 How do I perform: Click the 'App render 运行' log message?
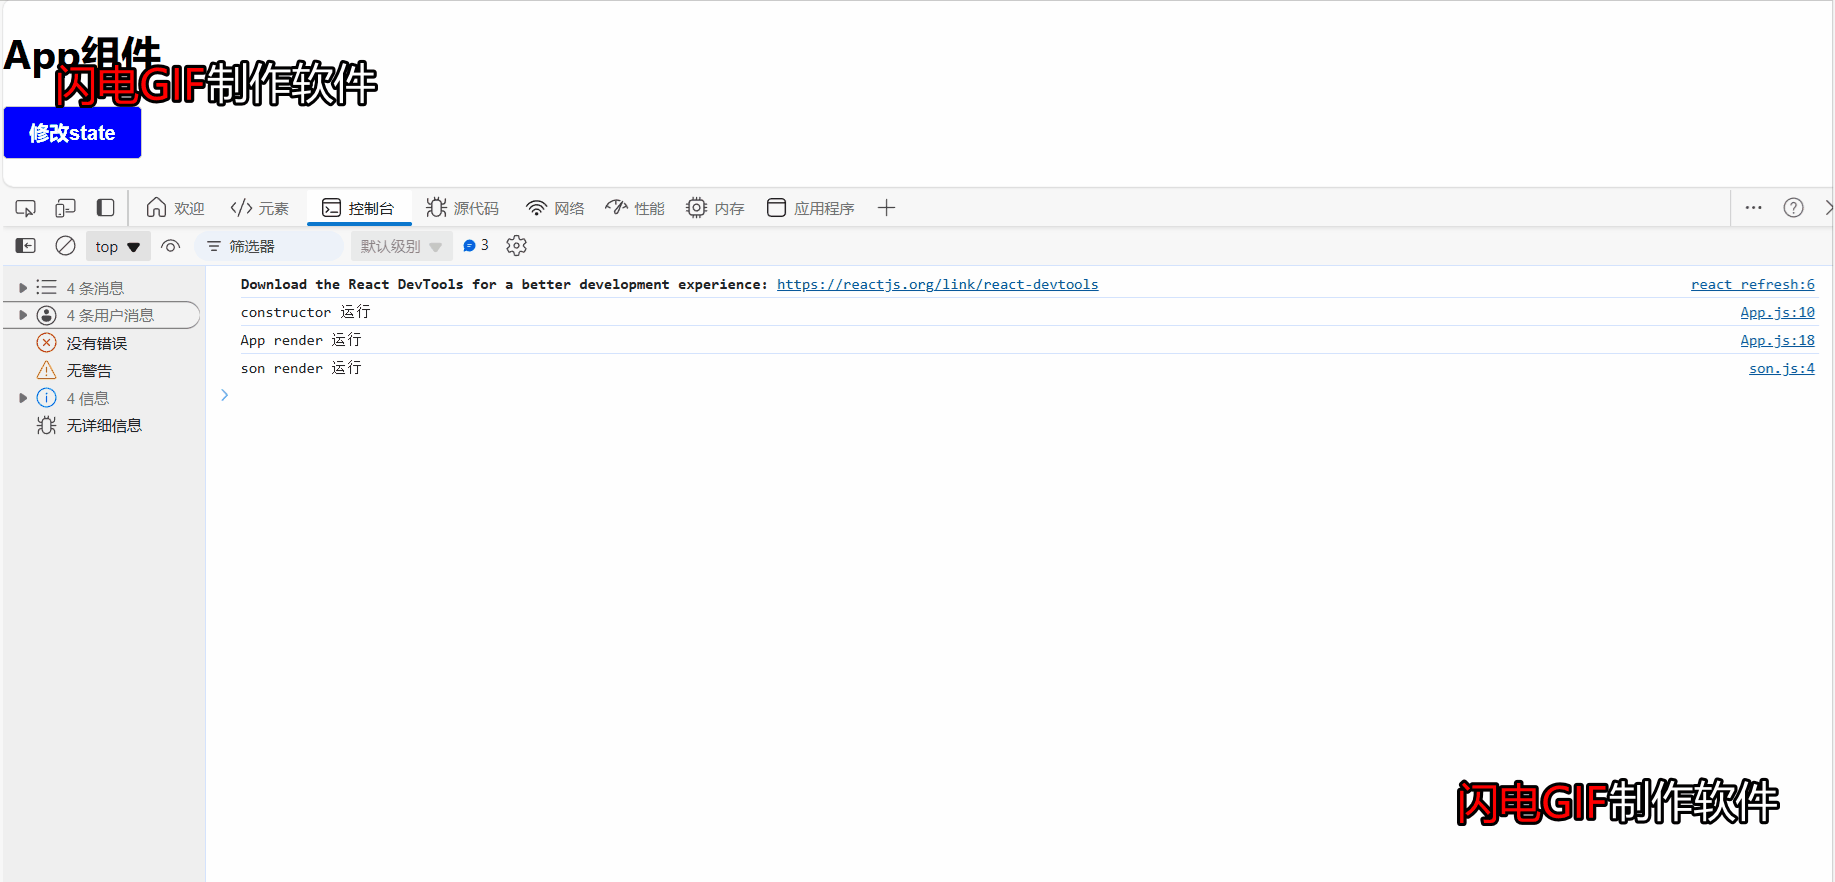click(301, 341)
